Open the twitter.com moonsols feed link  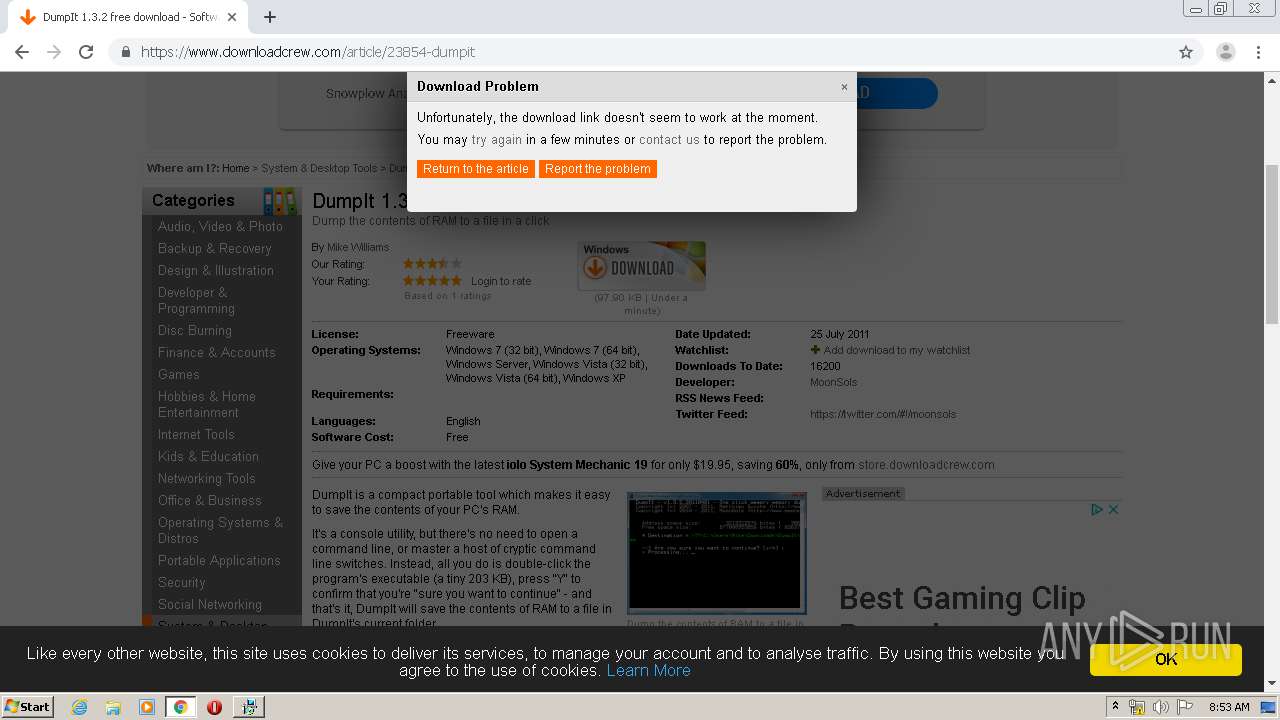pyautogui.click(x=883, y=414)
